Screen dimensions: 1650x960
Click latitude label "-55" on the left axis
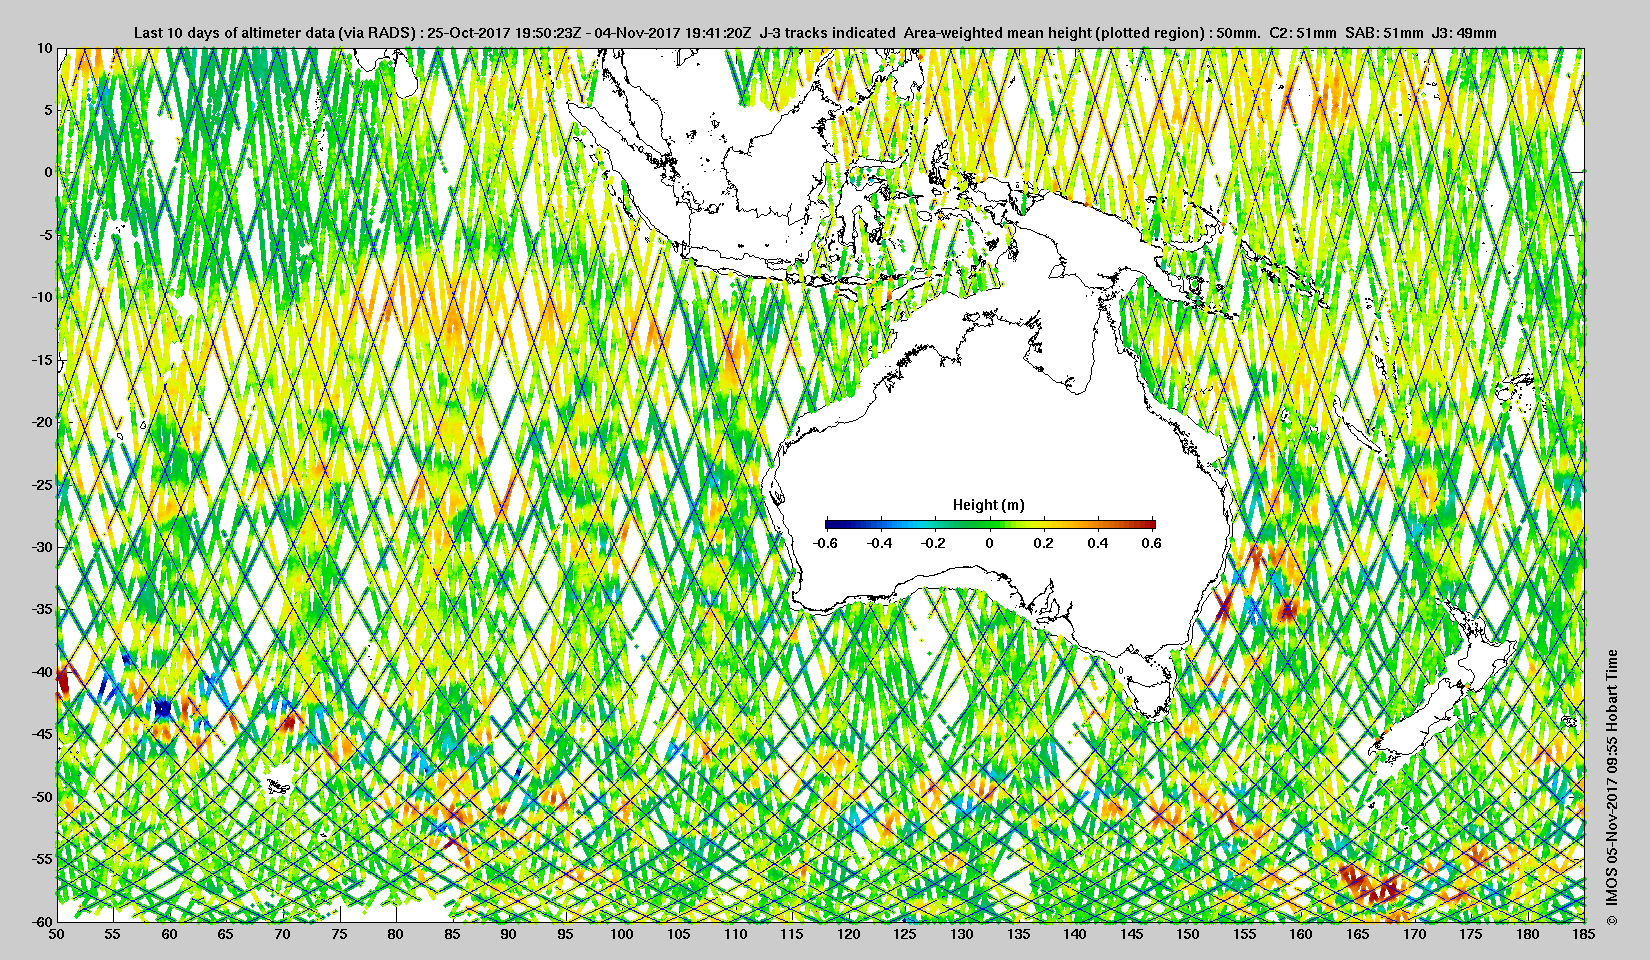41,859
